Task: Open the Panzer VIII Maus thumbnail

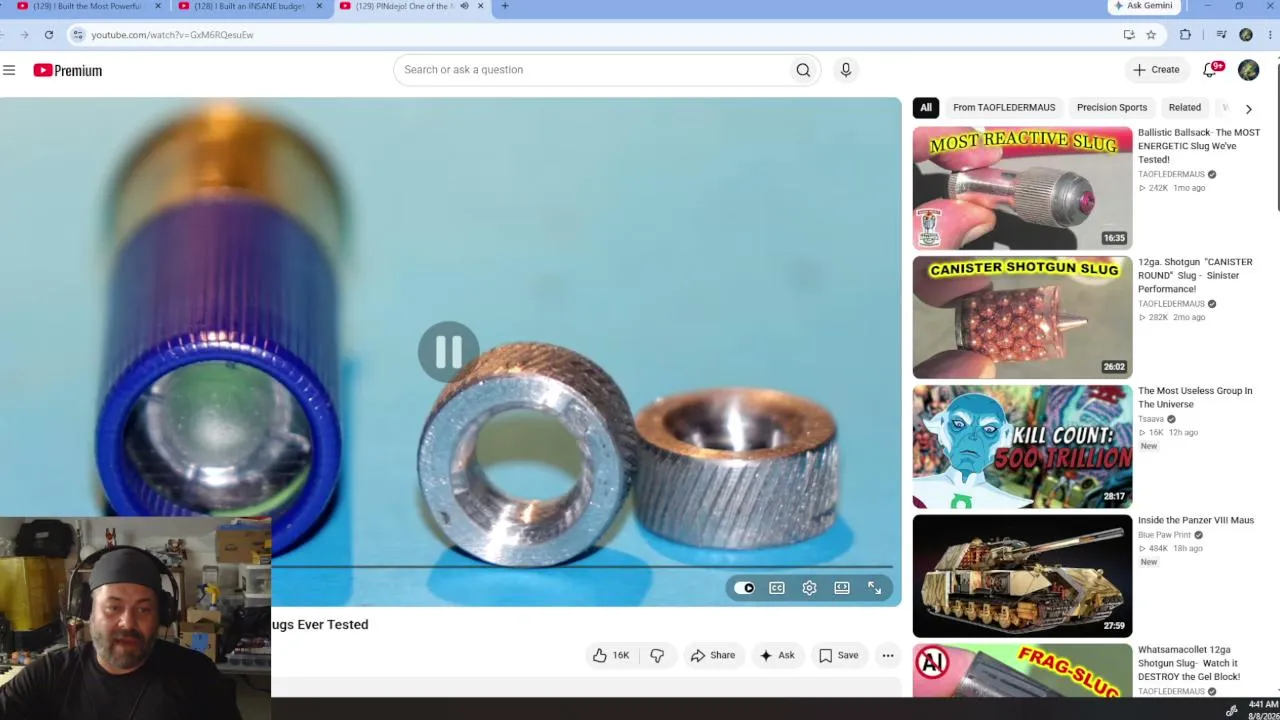Action: pos(1022,576)
